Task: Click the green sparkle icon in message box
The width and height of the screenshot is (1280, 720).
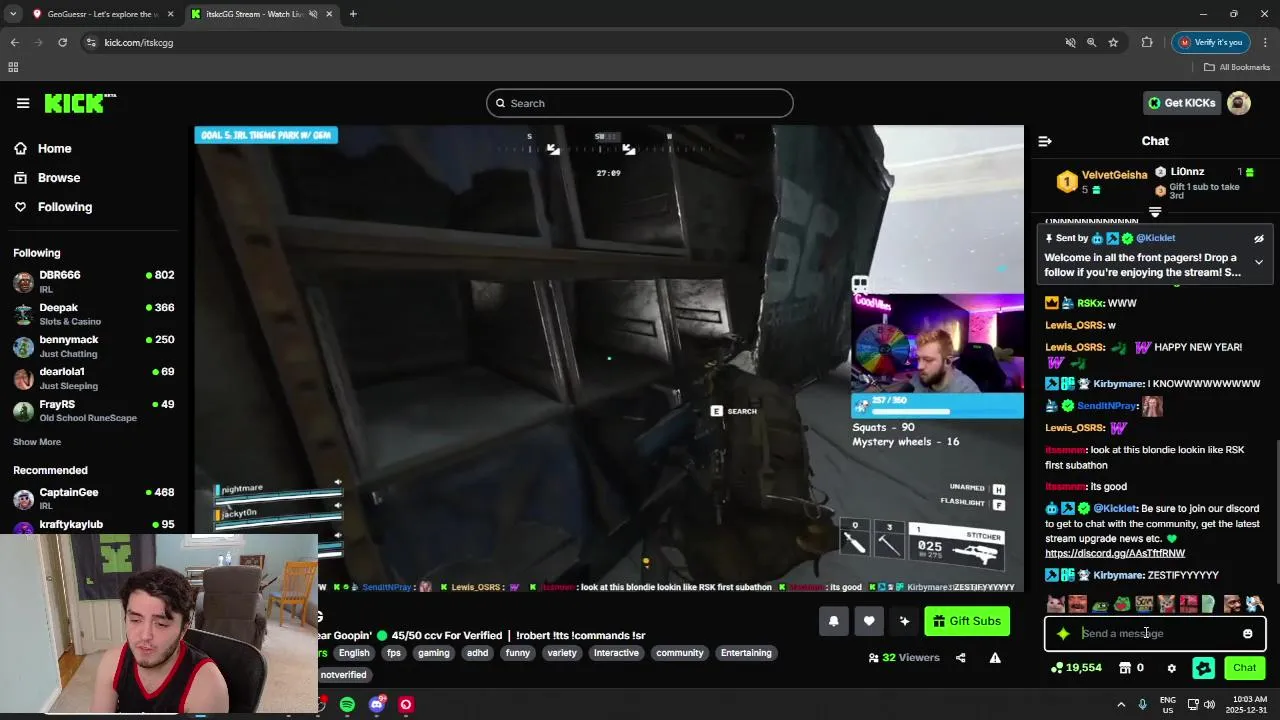Action: [x=1063, y=634]
